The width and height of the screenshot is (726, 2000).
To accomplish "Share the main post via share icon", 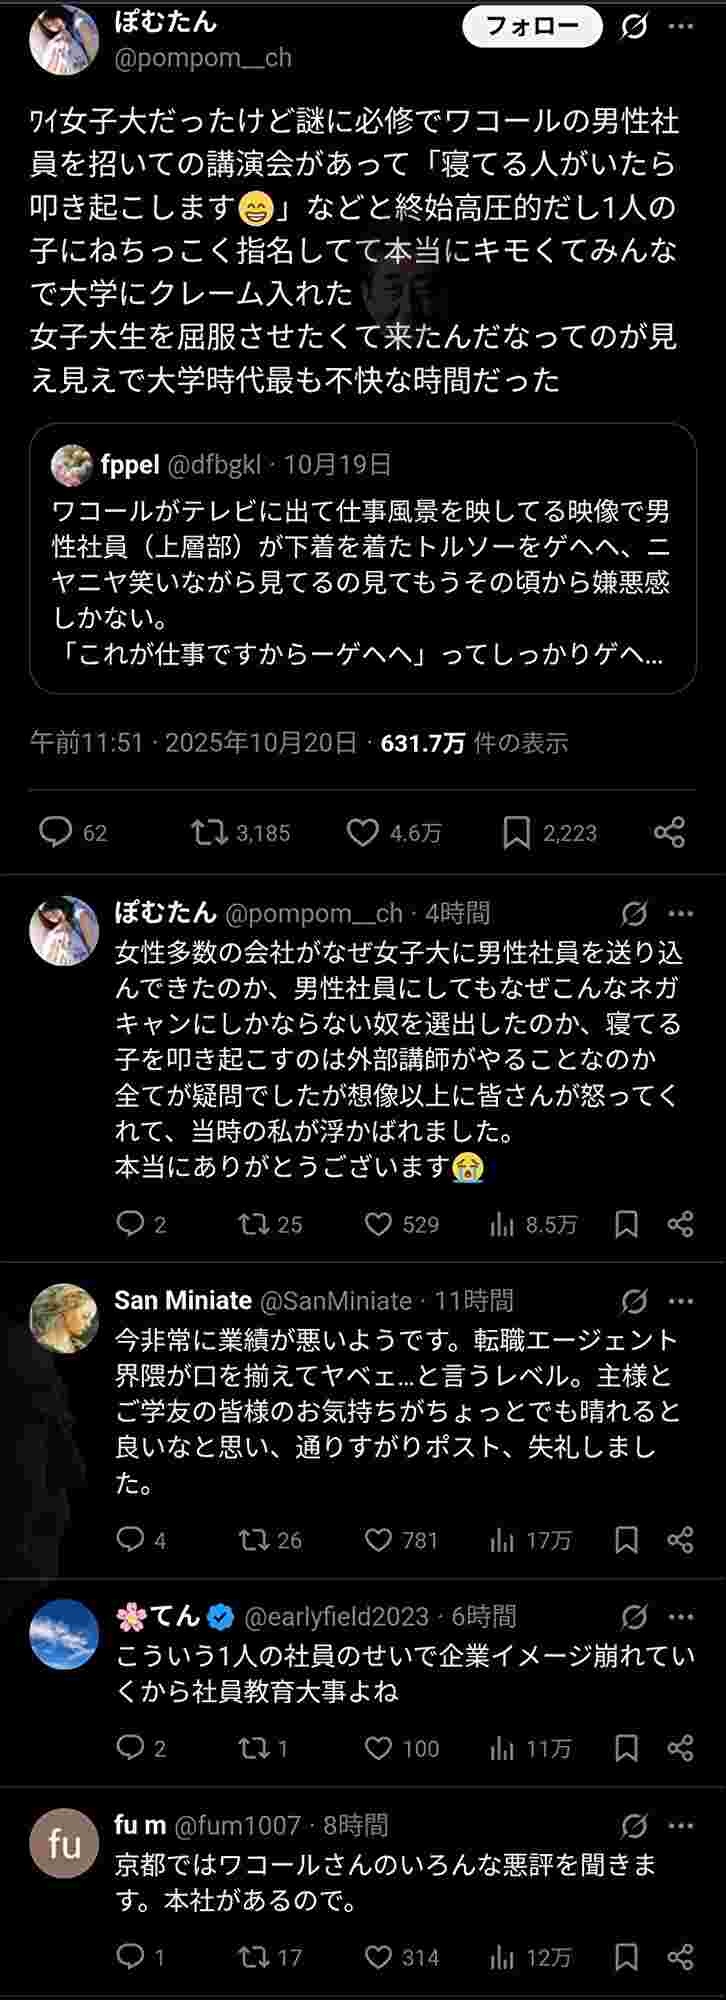I will point(669,832).
